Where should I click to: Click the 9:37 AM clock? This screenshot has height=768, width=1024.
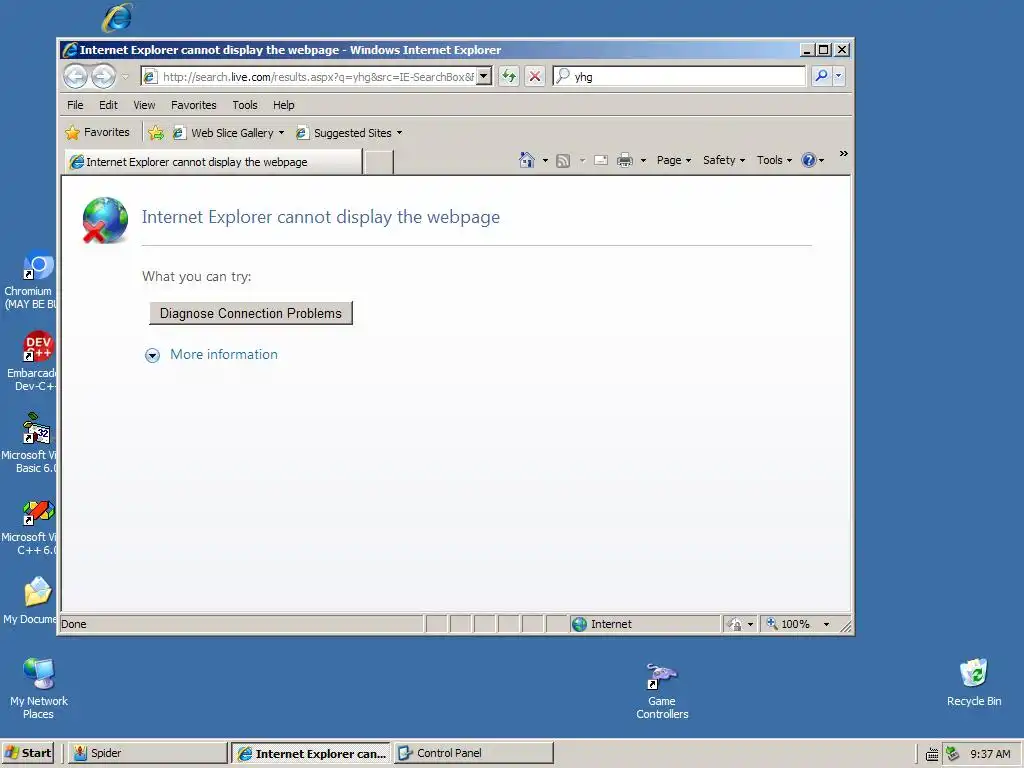pos(990,754)
